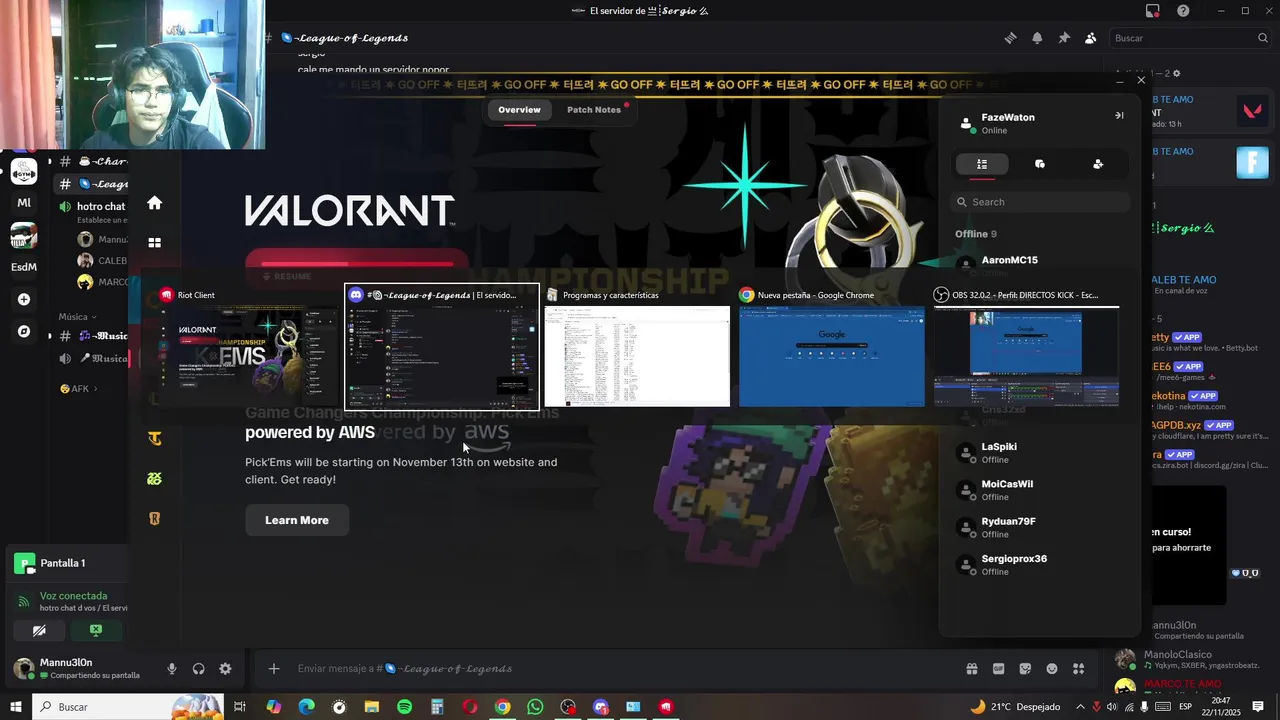The width and height of the screenshot is (1280, 720).
Task: Select the 2XKO game icon in Riot sidebar
Action: (154, 479)
